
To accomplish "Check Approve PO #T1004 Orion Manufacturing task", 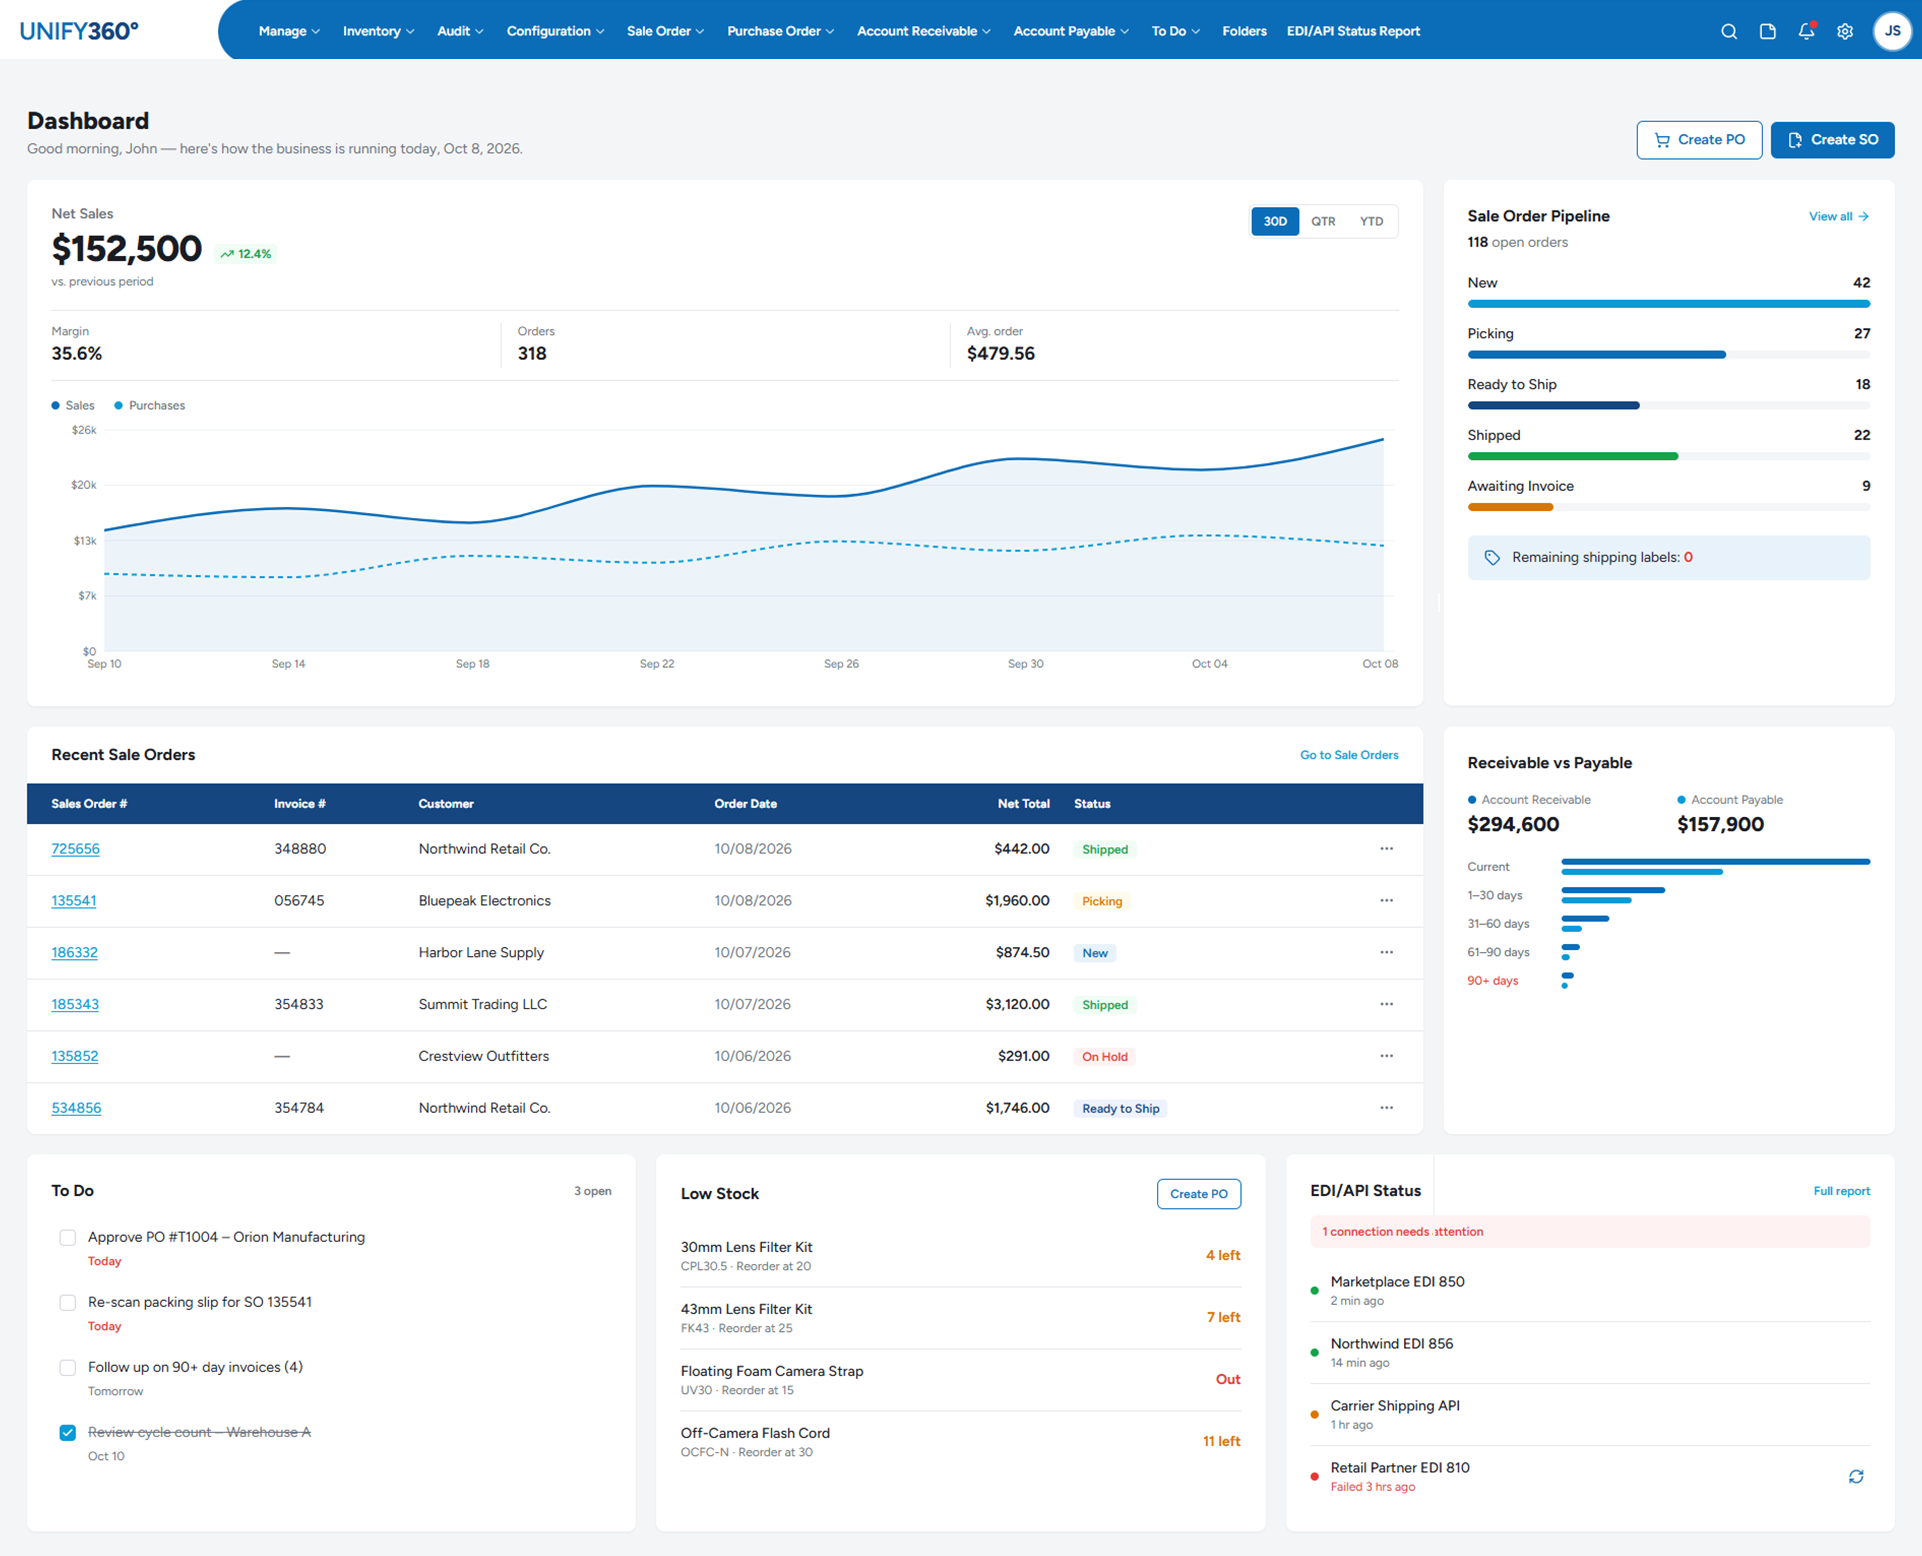I will 67,1237.
